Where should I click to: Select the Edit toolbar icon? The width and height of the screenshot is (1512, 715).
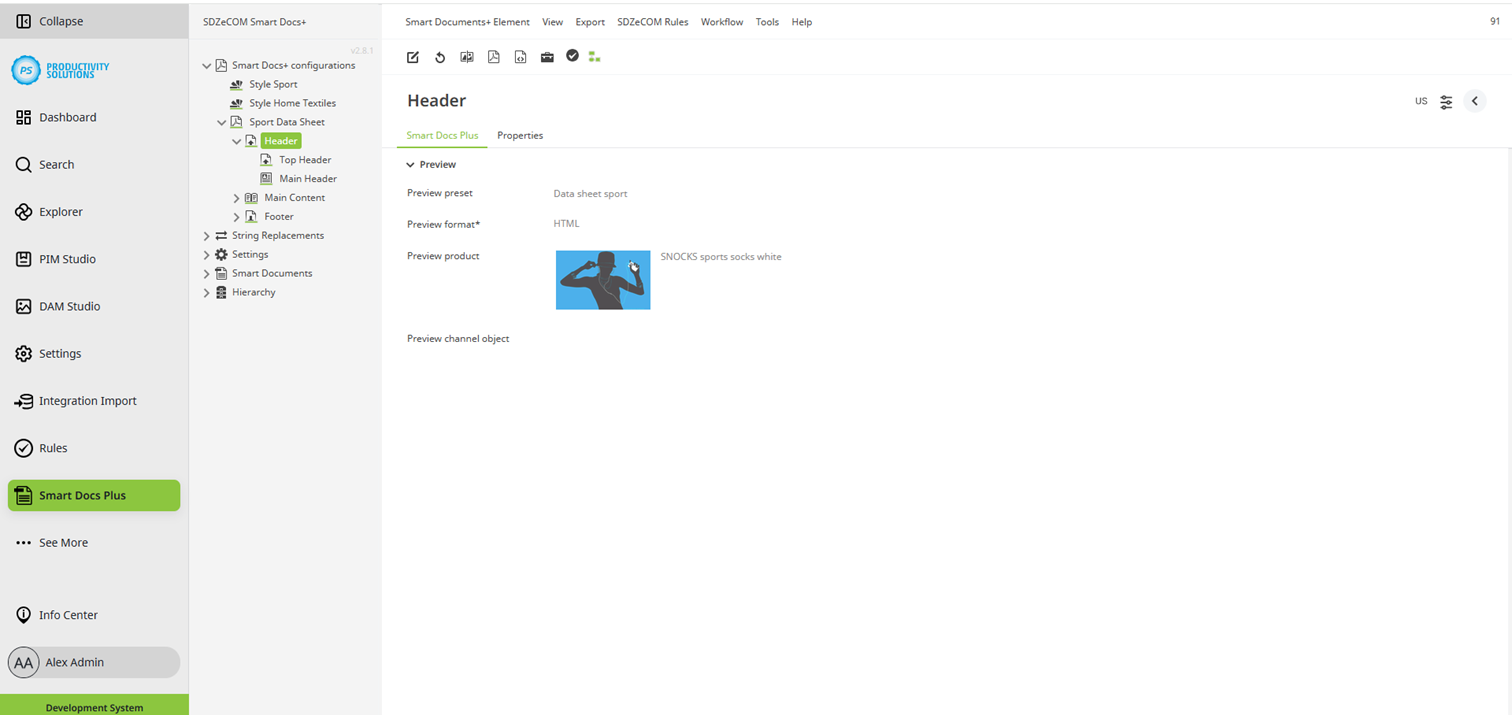click(x=412, y=57)
